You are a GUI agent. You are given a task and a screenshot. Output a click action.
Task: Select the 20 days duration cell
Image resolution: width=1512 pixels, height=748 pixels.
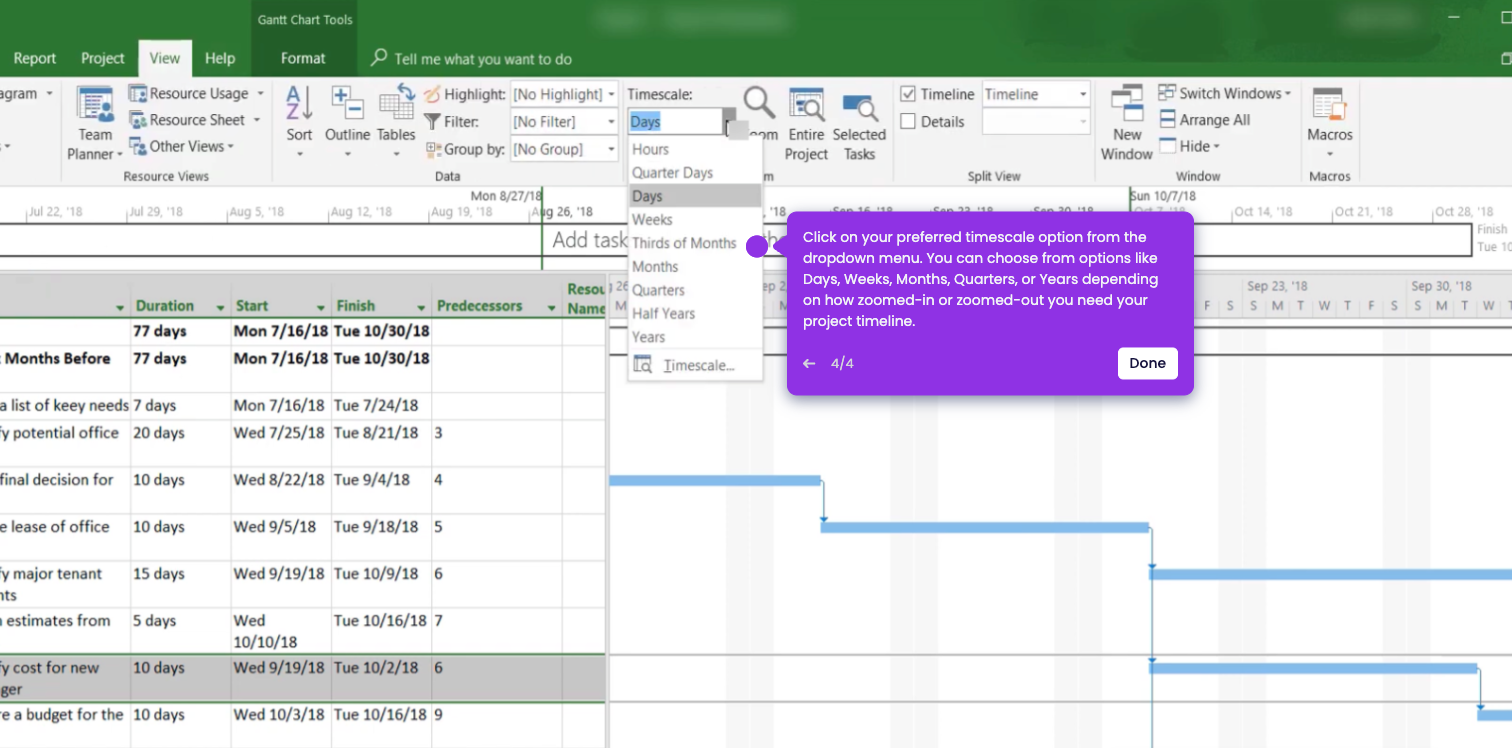point(181,443)
